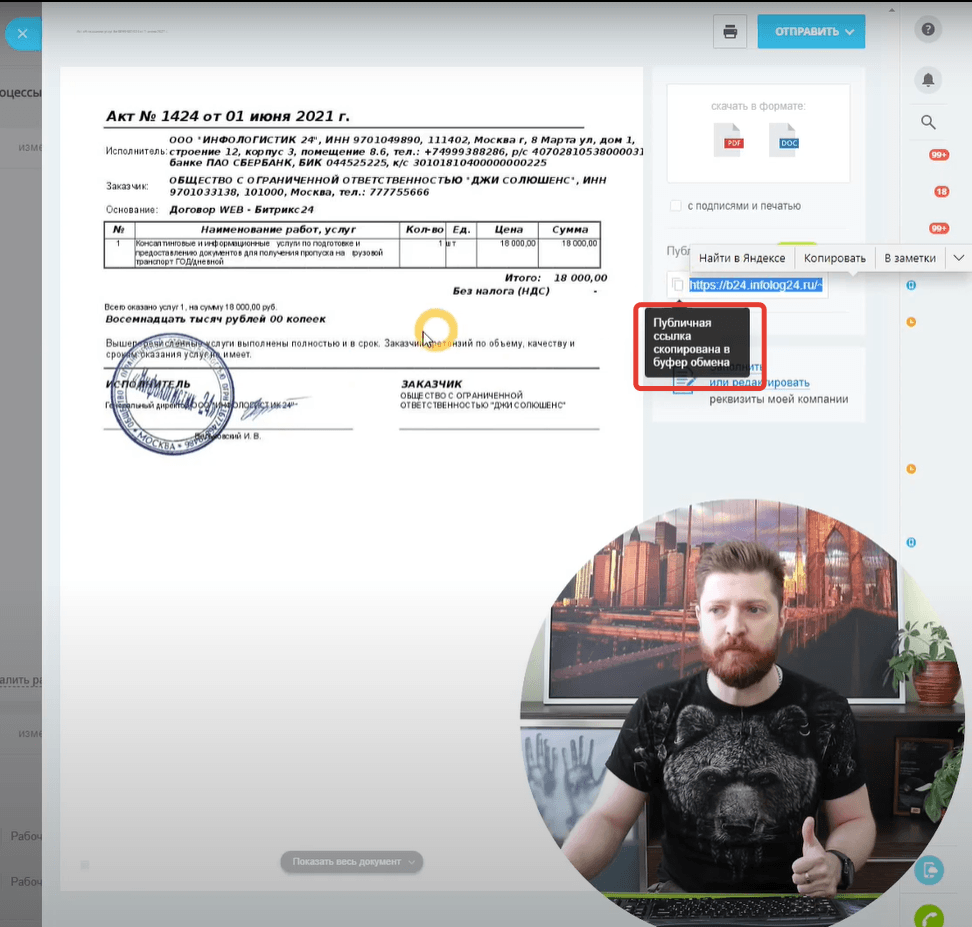Open the search magnifier icon
972x927 pixels.
(x=928, y=122)
